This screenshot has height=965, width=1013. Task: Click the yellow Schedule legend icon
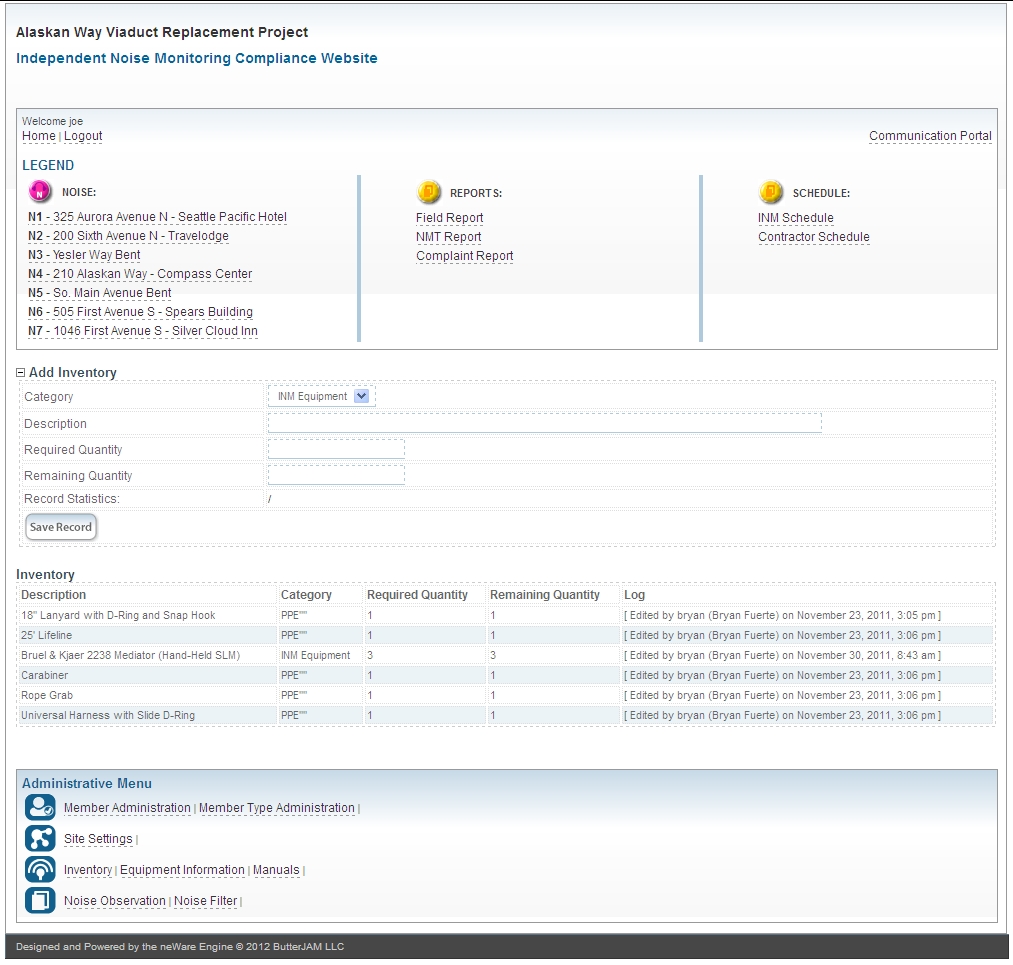770,192
